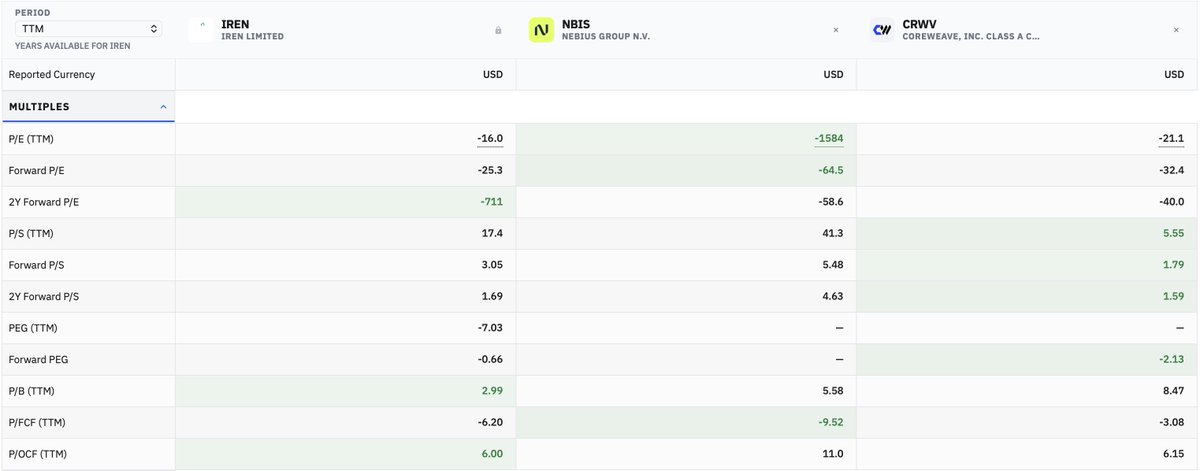
Task: Click the CoreWeave logo icon
Action: (881, 30)
